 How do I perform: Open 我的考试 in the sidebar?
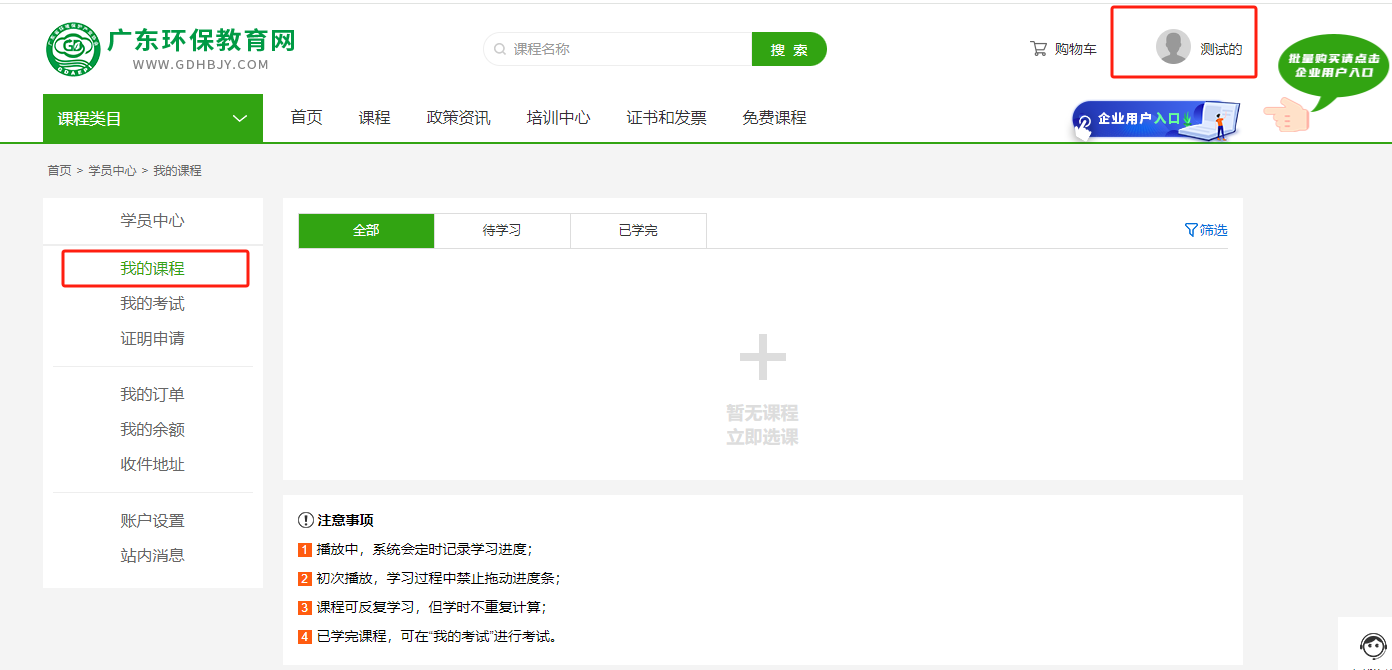pyautogui.click(x=152, y=304)
